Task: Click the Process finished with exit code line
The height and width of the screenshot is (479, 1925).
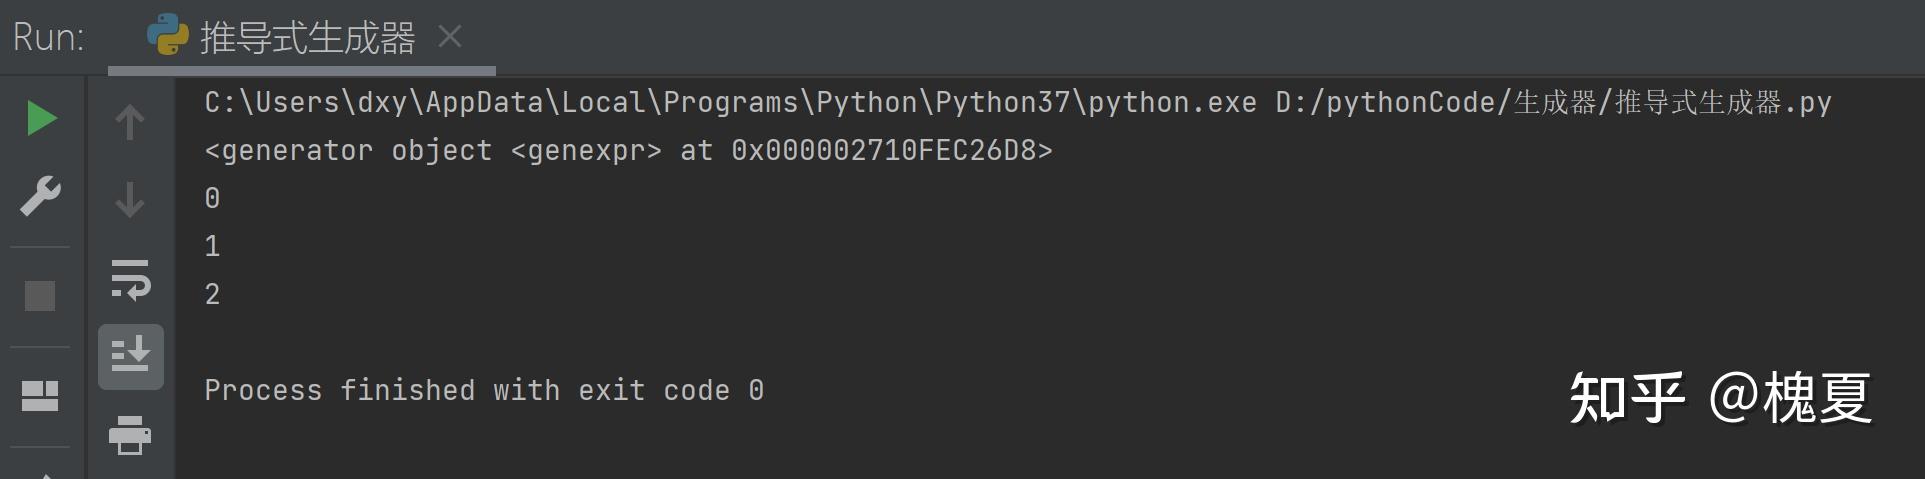Action: tap(484, 390)
